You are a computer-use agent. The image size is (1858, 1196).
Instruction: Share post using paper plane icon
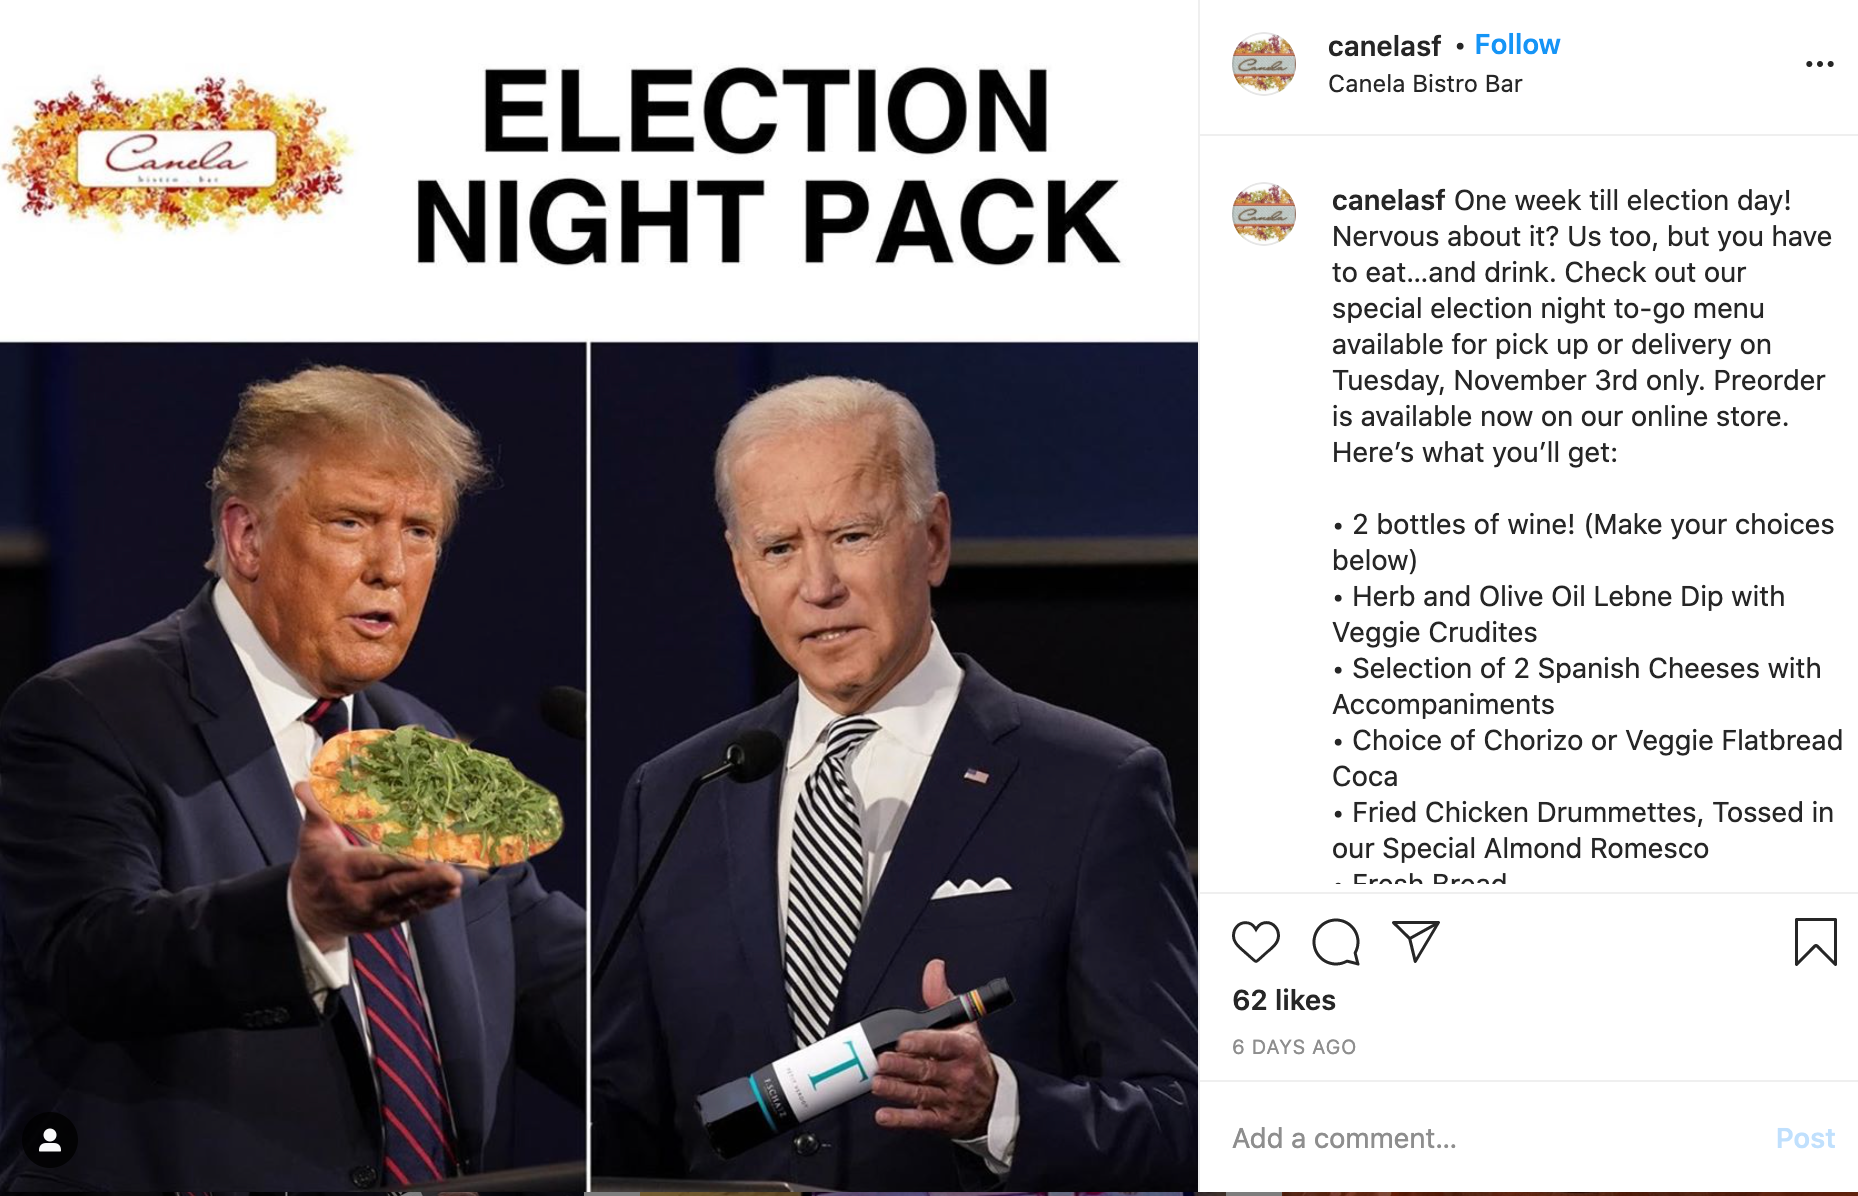pyautogui.click(x=1415, y=941)
